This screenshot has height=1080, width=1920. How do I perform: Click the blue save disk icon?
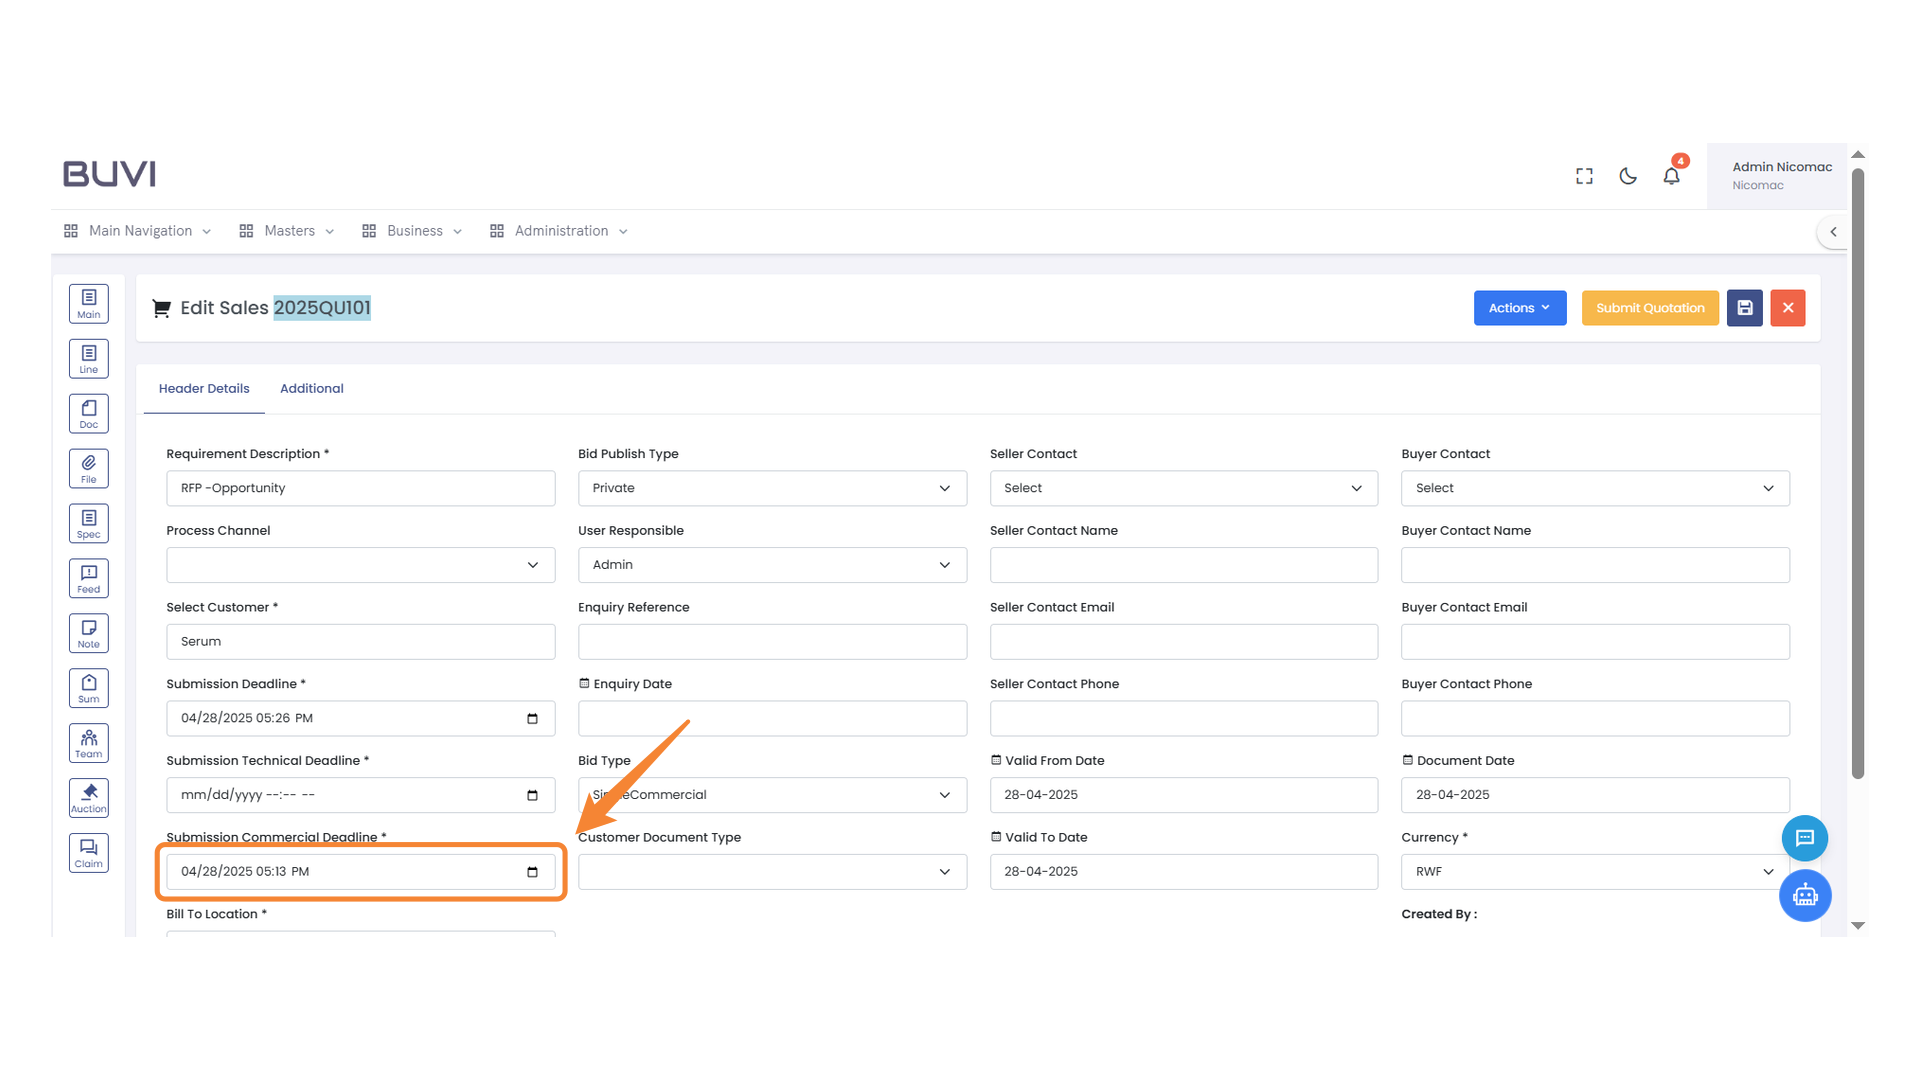(1744, 308)
